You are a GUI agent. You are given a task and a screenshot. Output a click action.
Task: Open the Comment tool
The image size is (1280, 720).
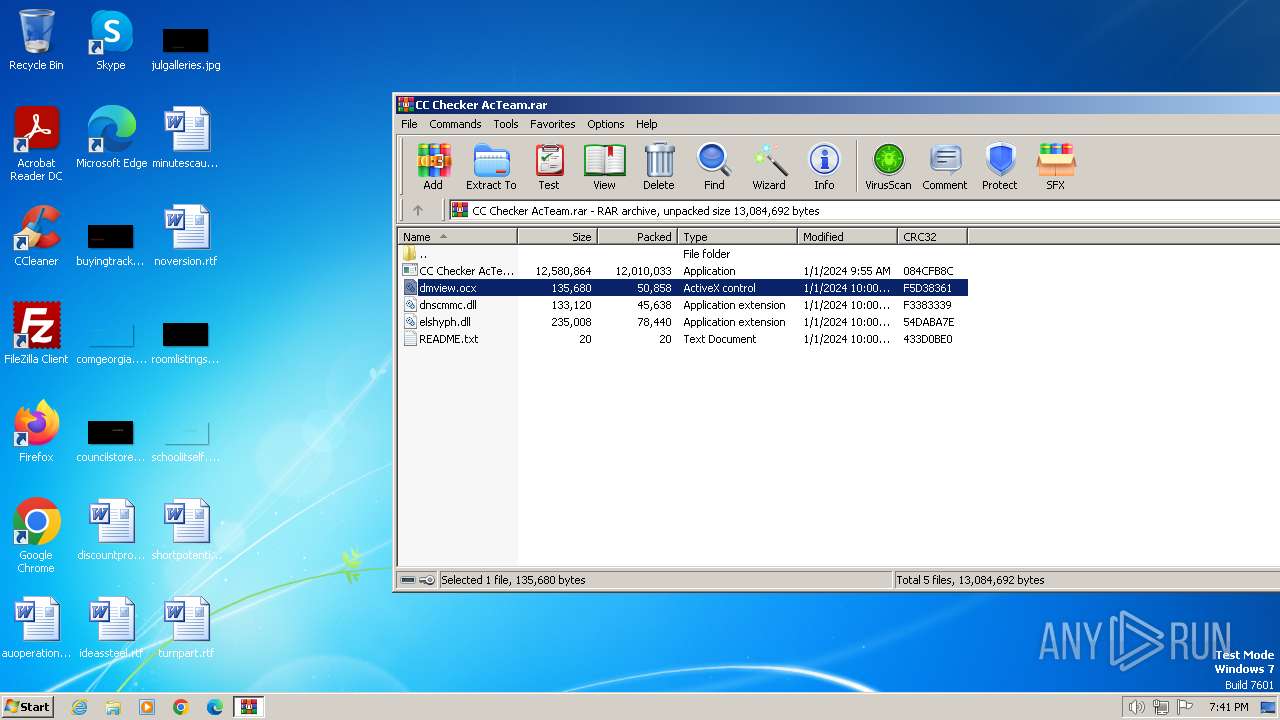[945, 166]
